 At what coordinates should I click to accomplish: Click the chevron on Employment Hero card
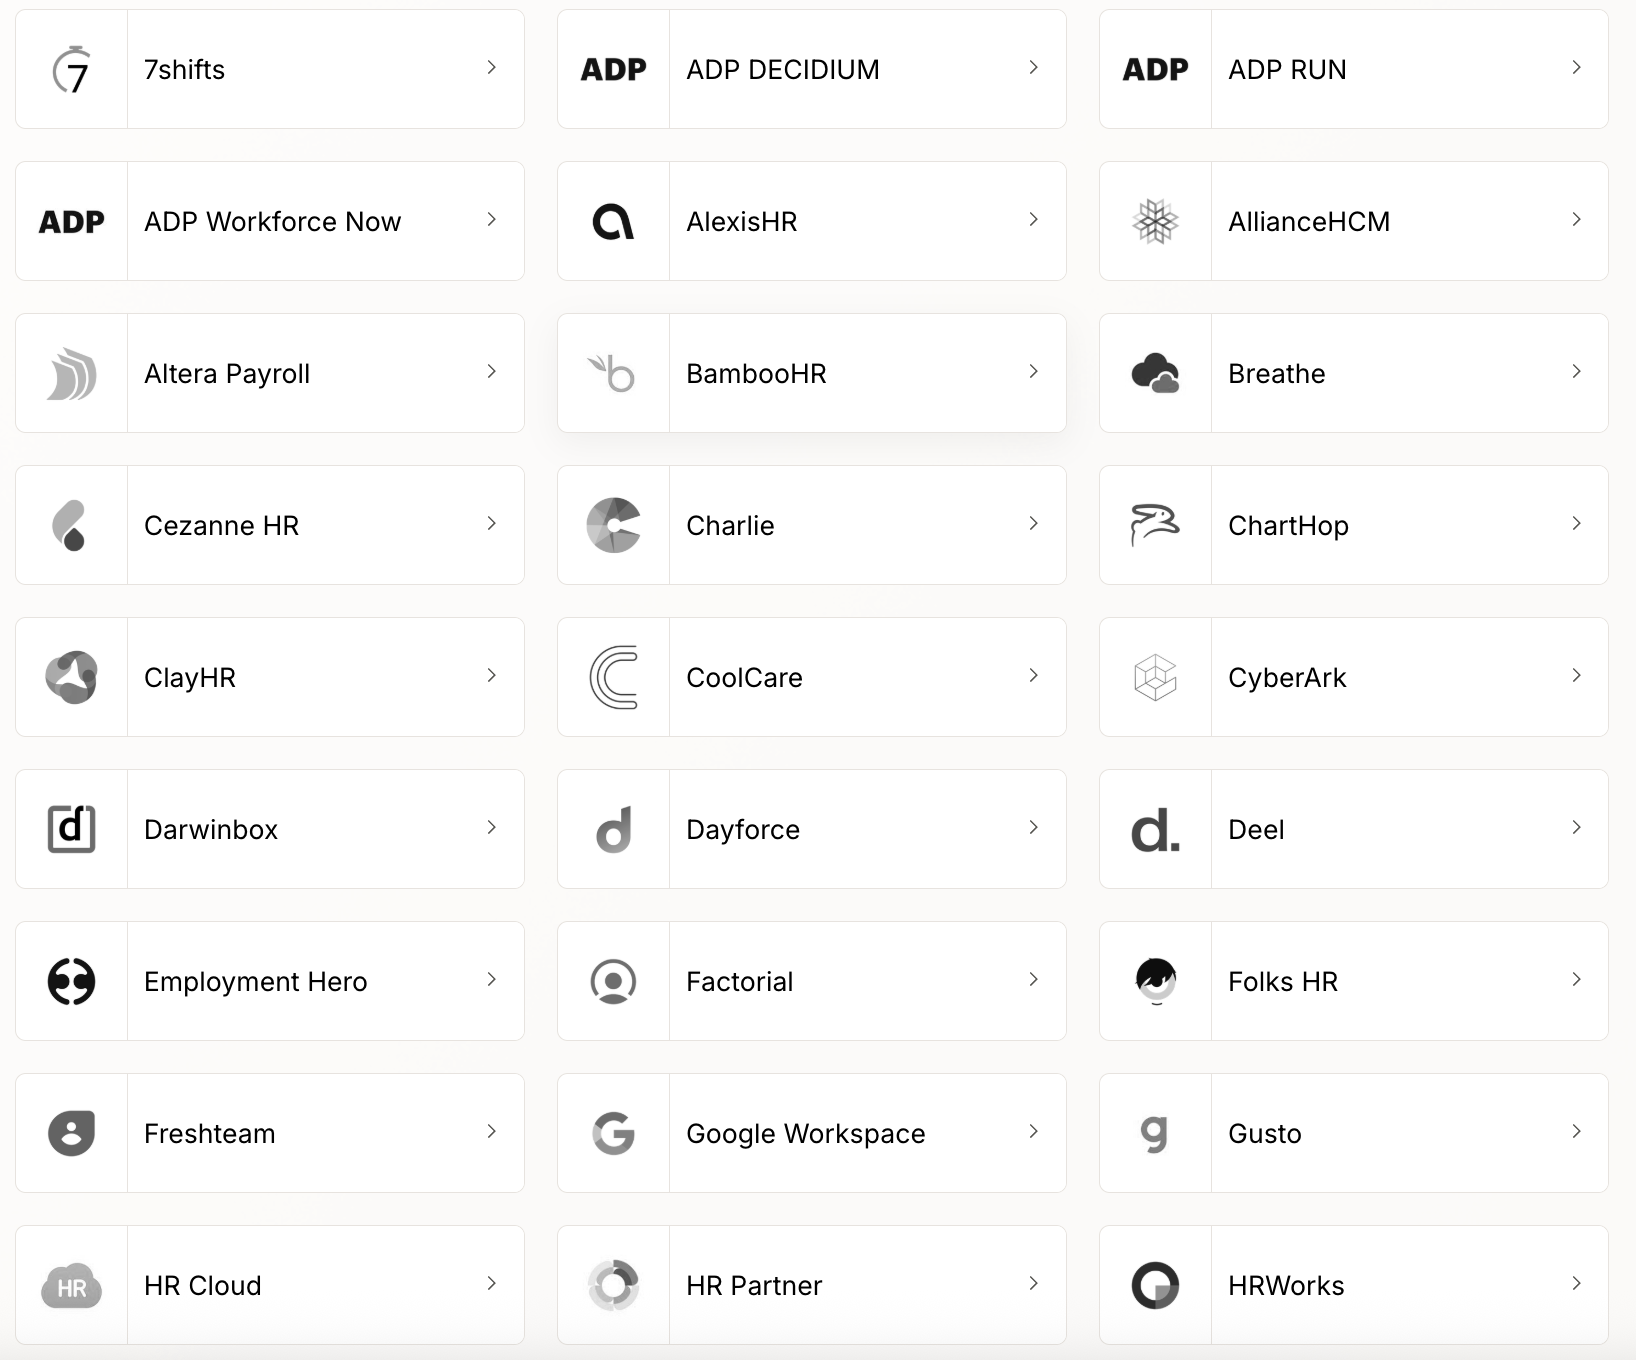pos(491,980)
